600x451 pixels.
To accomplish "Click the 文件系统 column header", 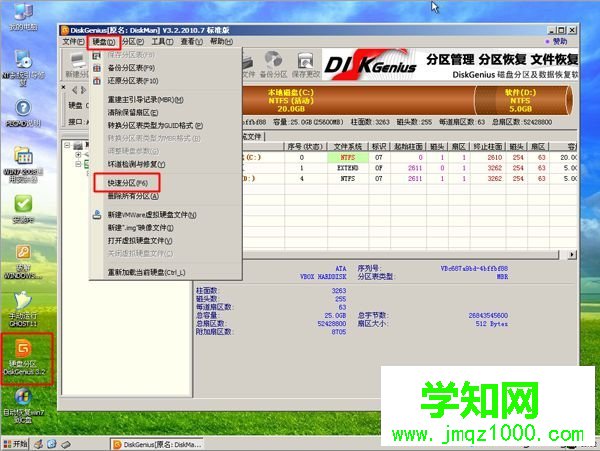I will pos(347,147).
